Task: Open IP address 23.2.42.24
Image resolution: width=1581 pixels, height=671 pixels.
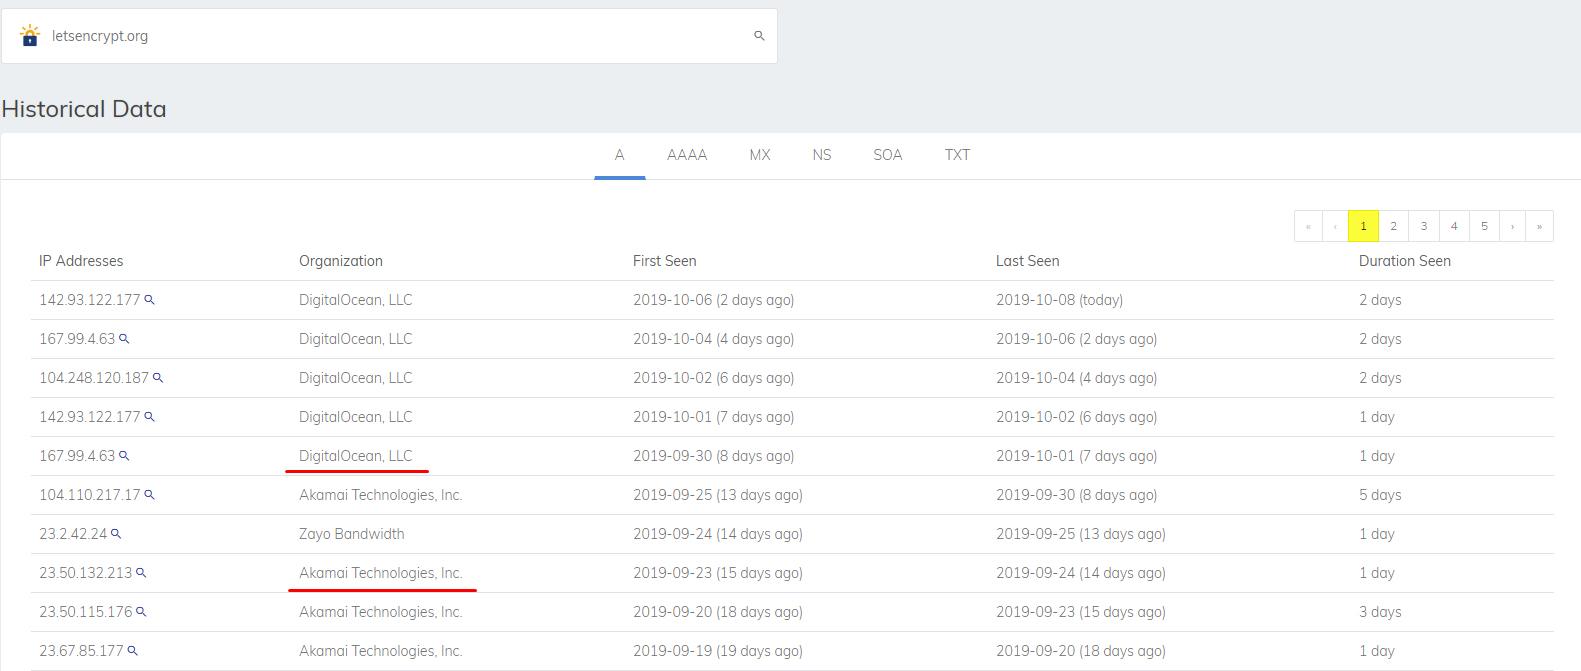Action: 73,534
